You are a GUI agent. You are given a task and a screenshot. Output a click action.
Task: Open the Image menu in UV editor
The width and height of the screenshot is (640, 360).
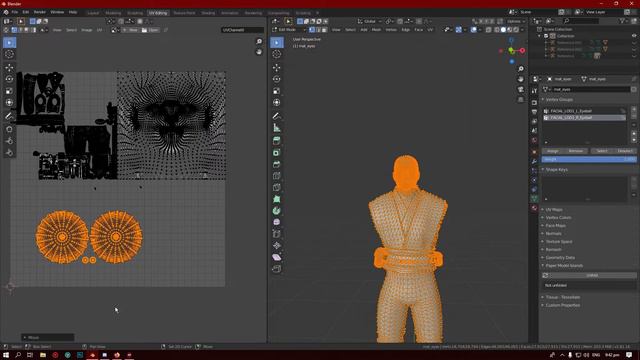click(x=87, y=30)
